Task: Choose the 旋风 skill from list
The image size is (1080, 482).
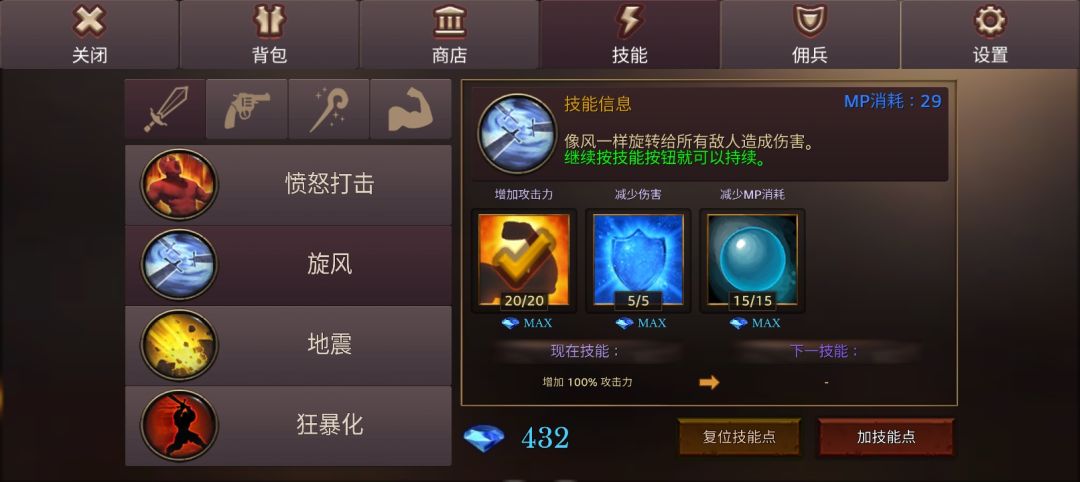Action: (x=288, y=265)
